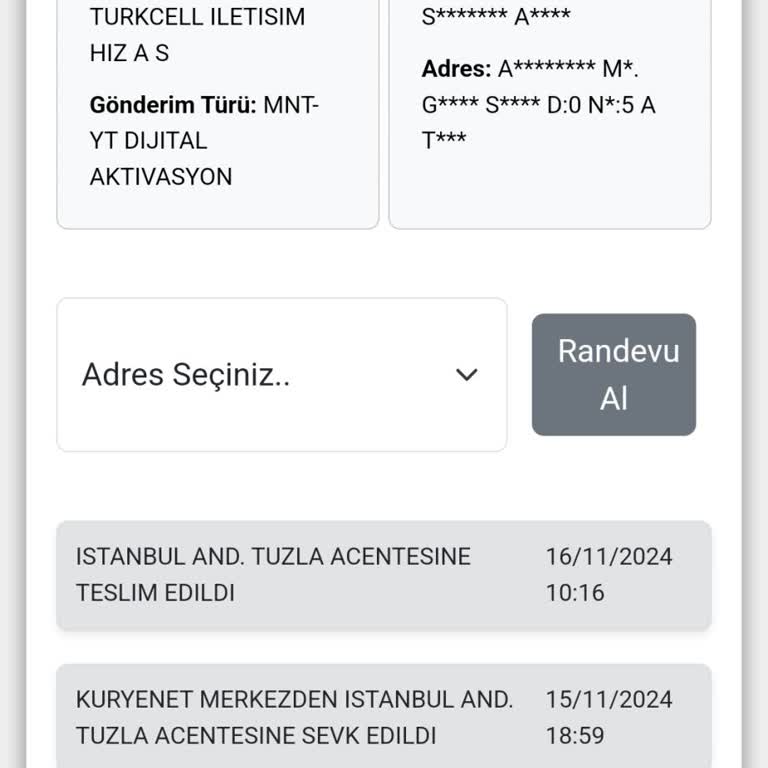Click the MNT-YT DIJITAL AKTIVASYON text
The image size is (768, 768).
point(204,141)
